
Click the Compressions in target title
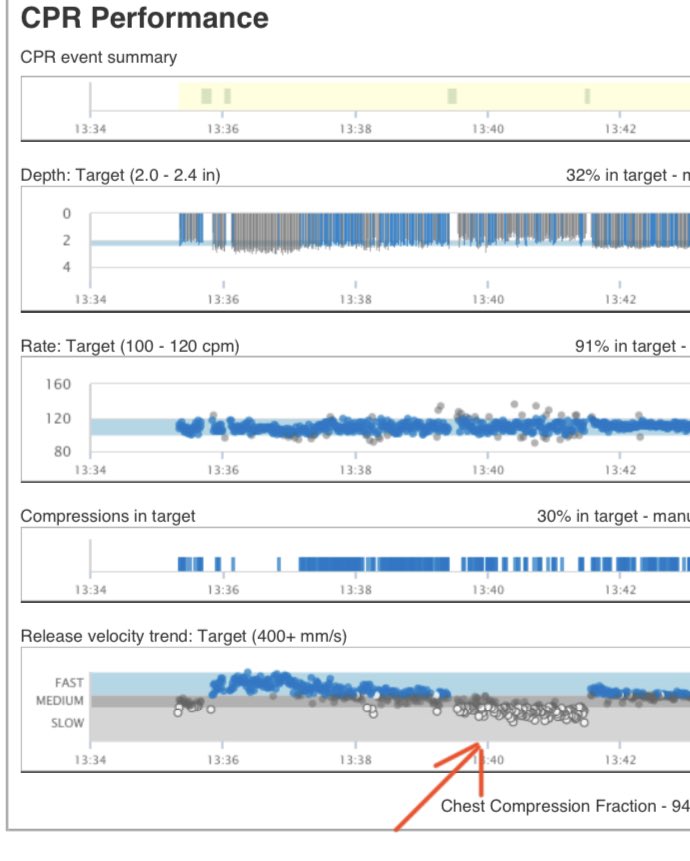point(108,516)
